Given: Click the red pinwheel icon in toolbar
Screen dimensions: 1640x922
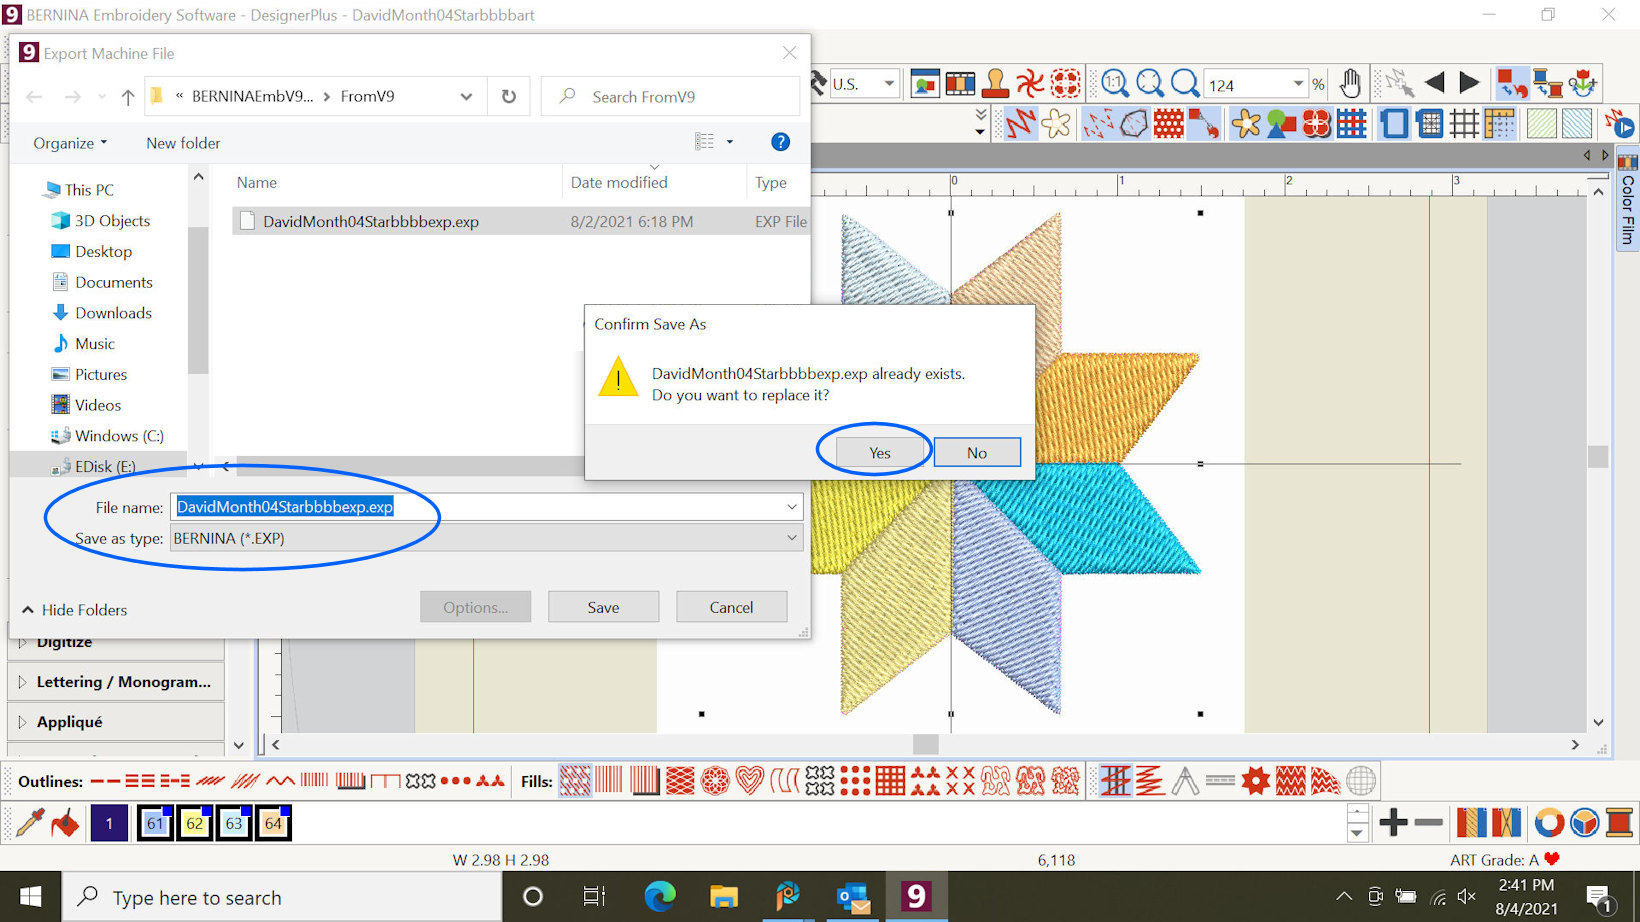Looking at the screenshot, I should tap(1030, 84).
